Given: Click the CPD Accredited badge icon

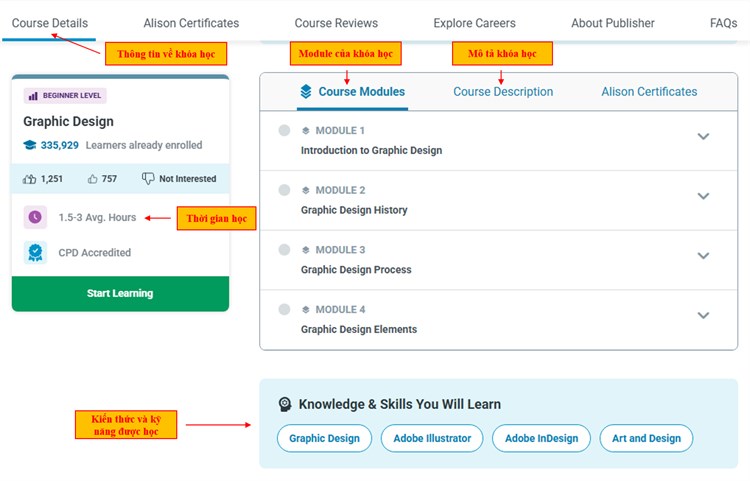Looking at the screenshot, I should (35, 253).
